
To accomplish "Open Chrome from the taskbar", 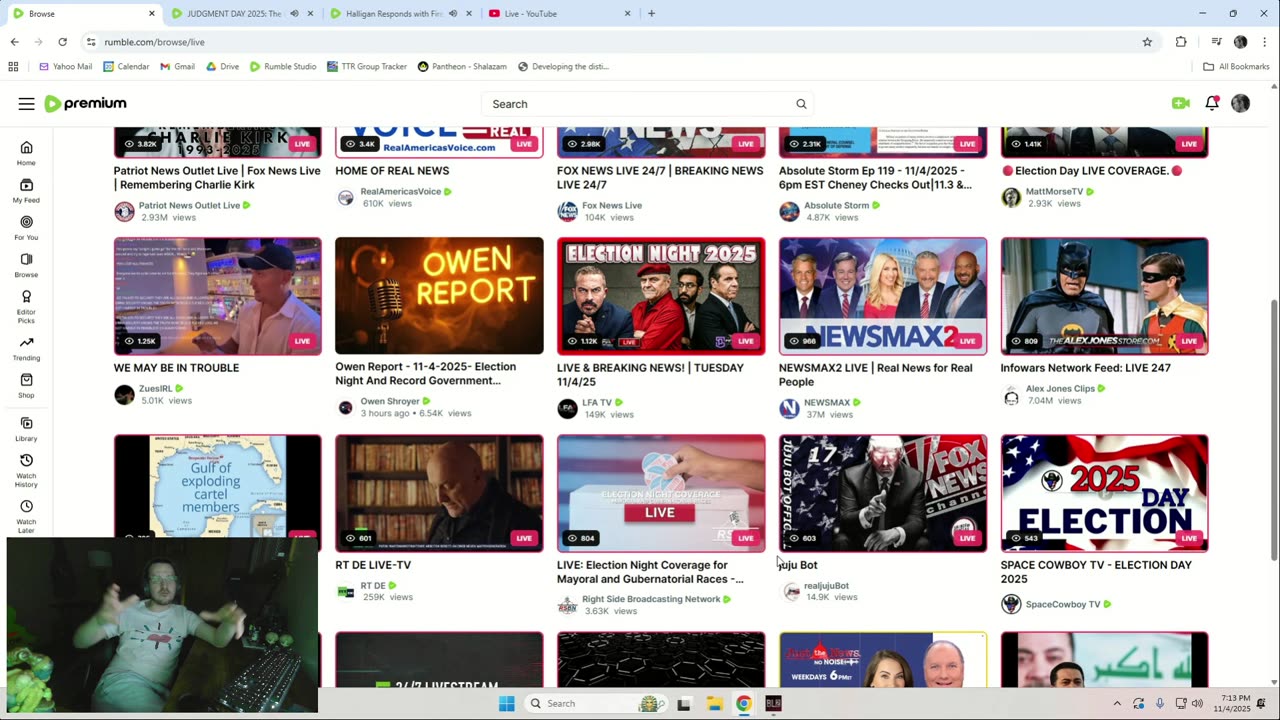I will tap(744, 703).
